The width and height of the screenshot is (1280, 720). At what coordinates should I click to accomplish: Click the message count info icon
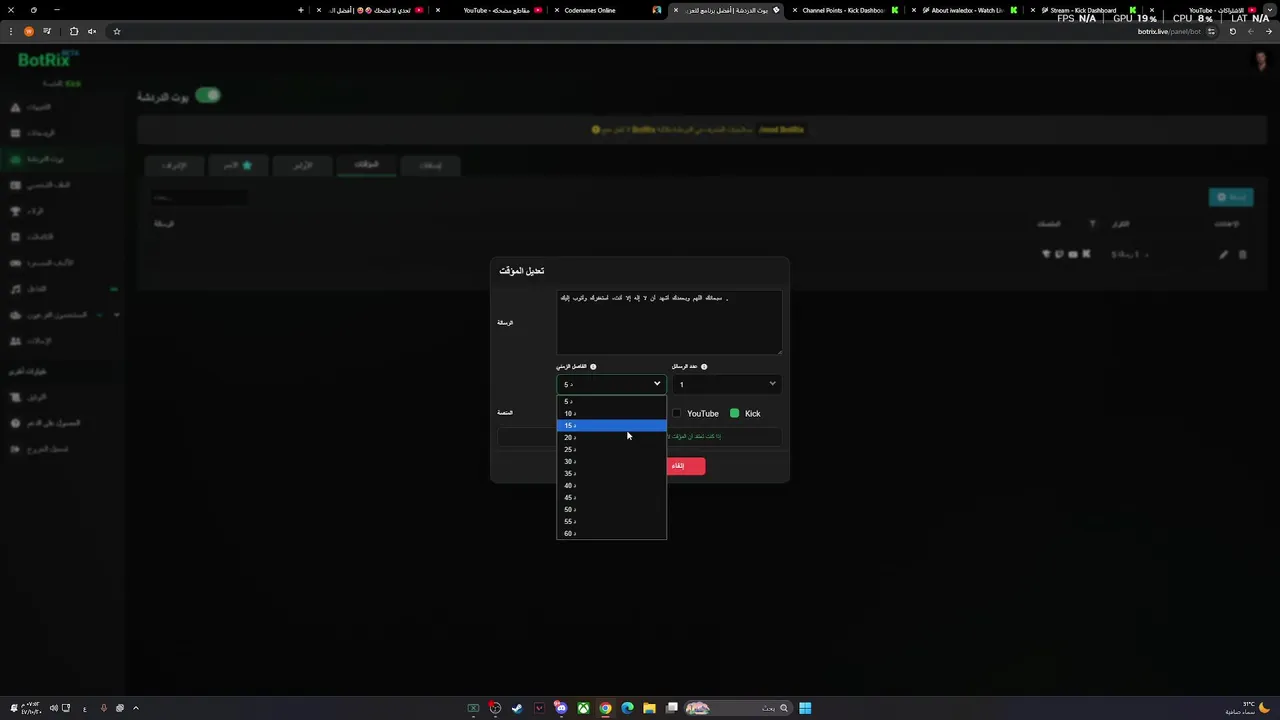point(704,366)
